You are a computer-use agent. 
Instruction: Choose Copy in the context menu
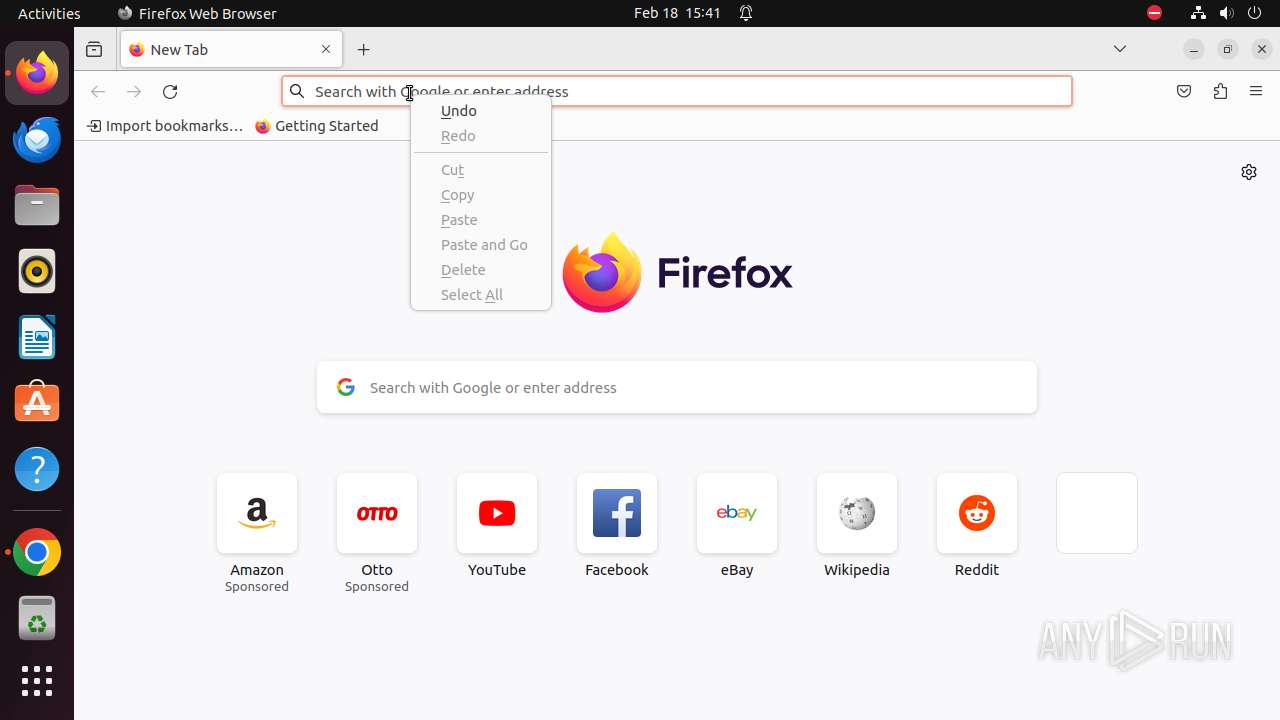(x=481, y=195)
